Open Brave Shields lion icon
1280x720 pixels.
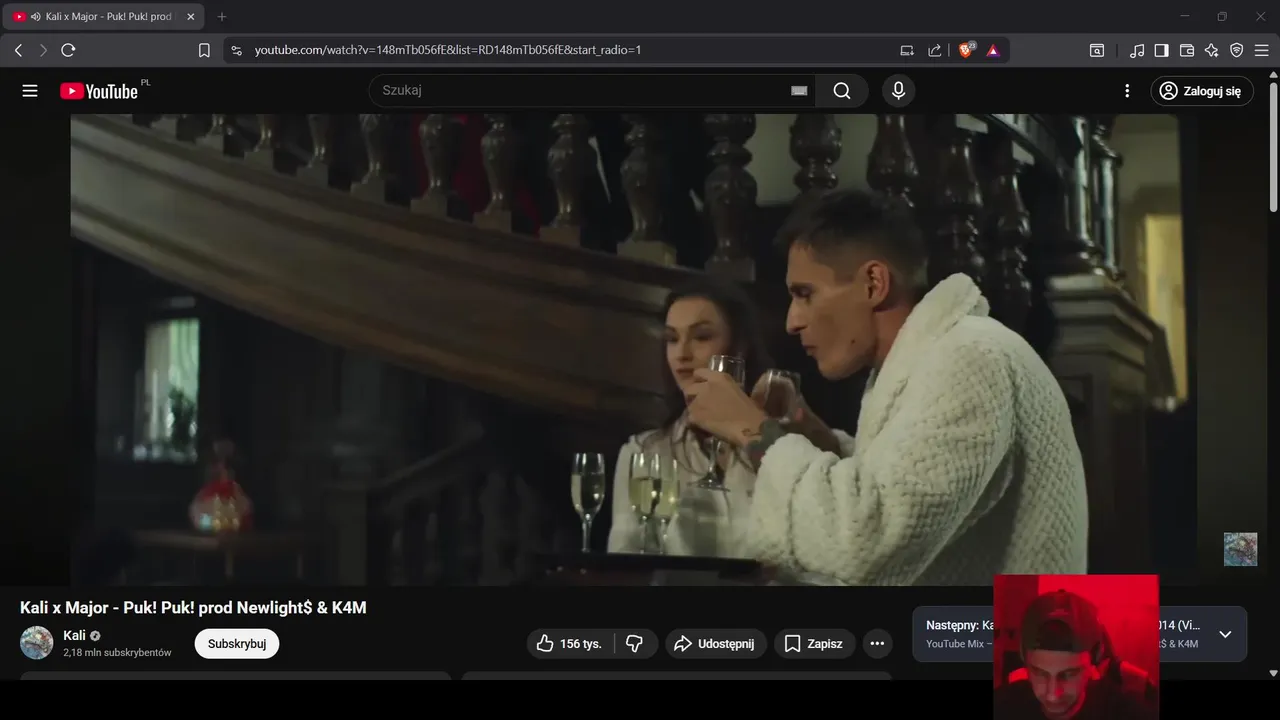click(966, 50)
